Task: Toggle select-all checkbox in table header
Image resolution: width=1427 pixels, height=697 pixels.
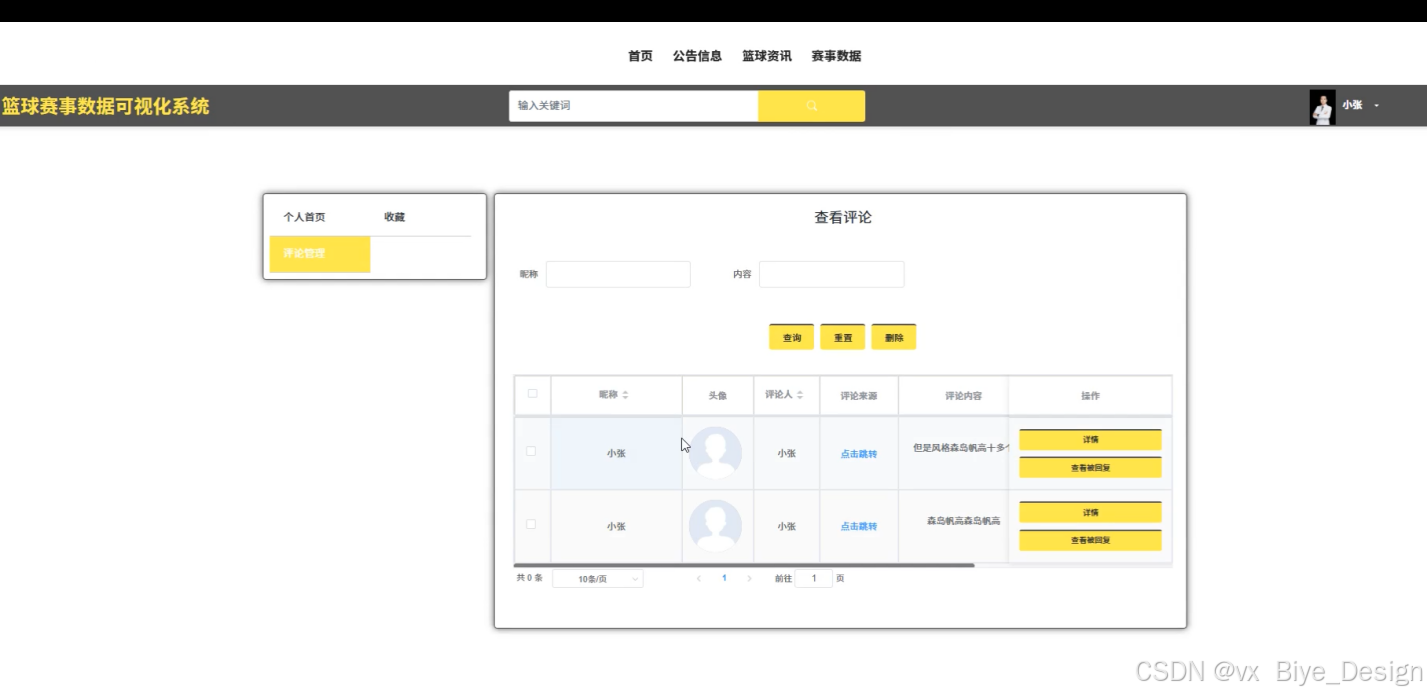Action: [x=532, y=394]
